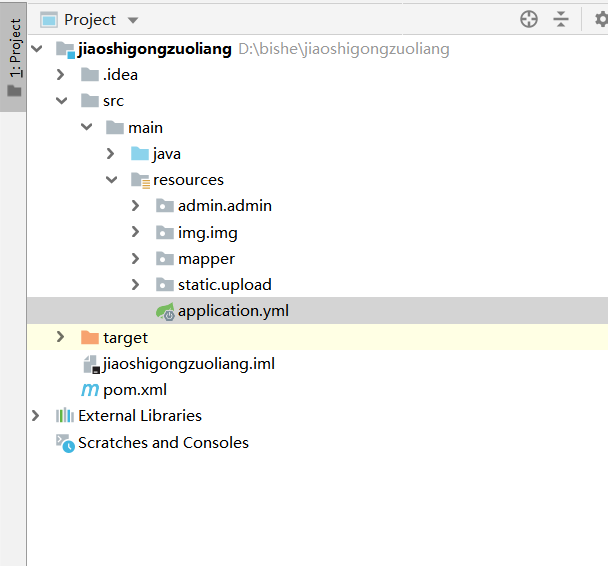Click the orange target folder icon
Viewport: 608px width, 566px height.
tap(90, 338)
